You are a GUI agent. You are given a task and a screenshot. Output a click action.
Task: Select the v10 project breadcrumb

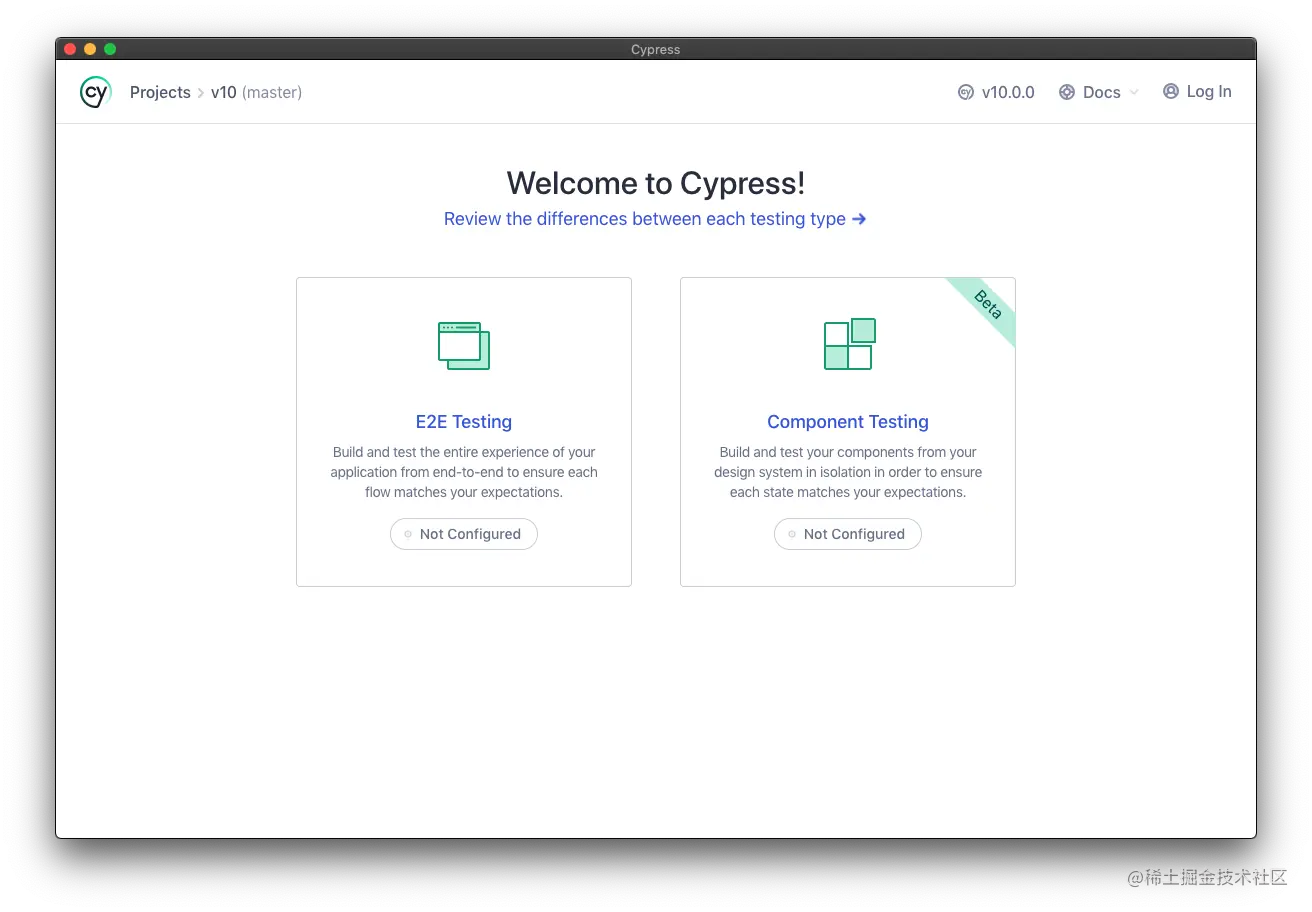tap(224, 92)
